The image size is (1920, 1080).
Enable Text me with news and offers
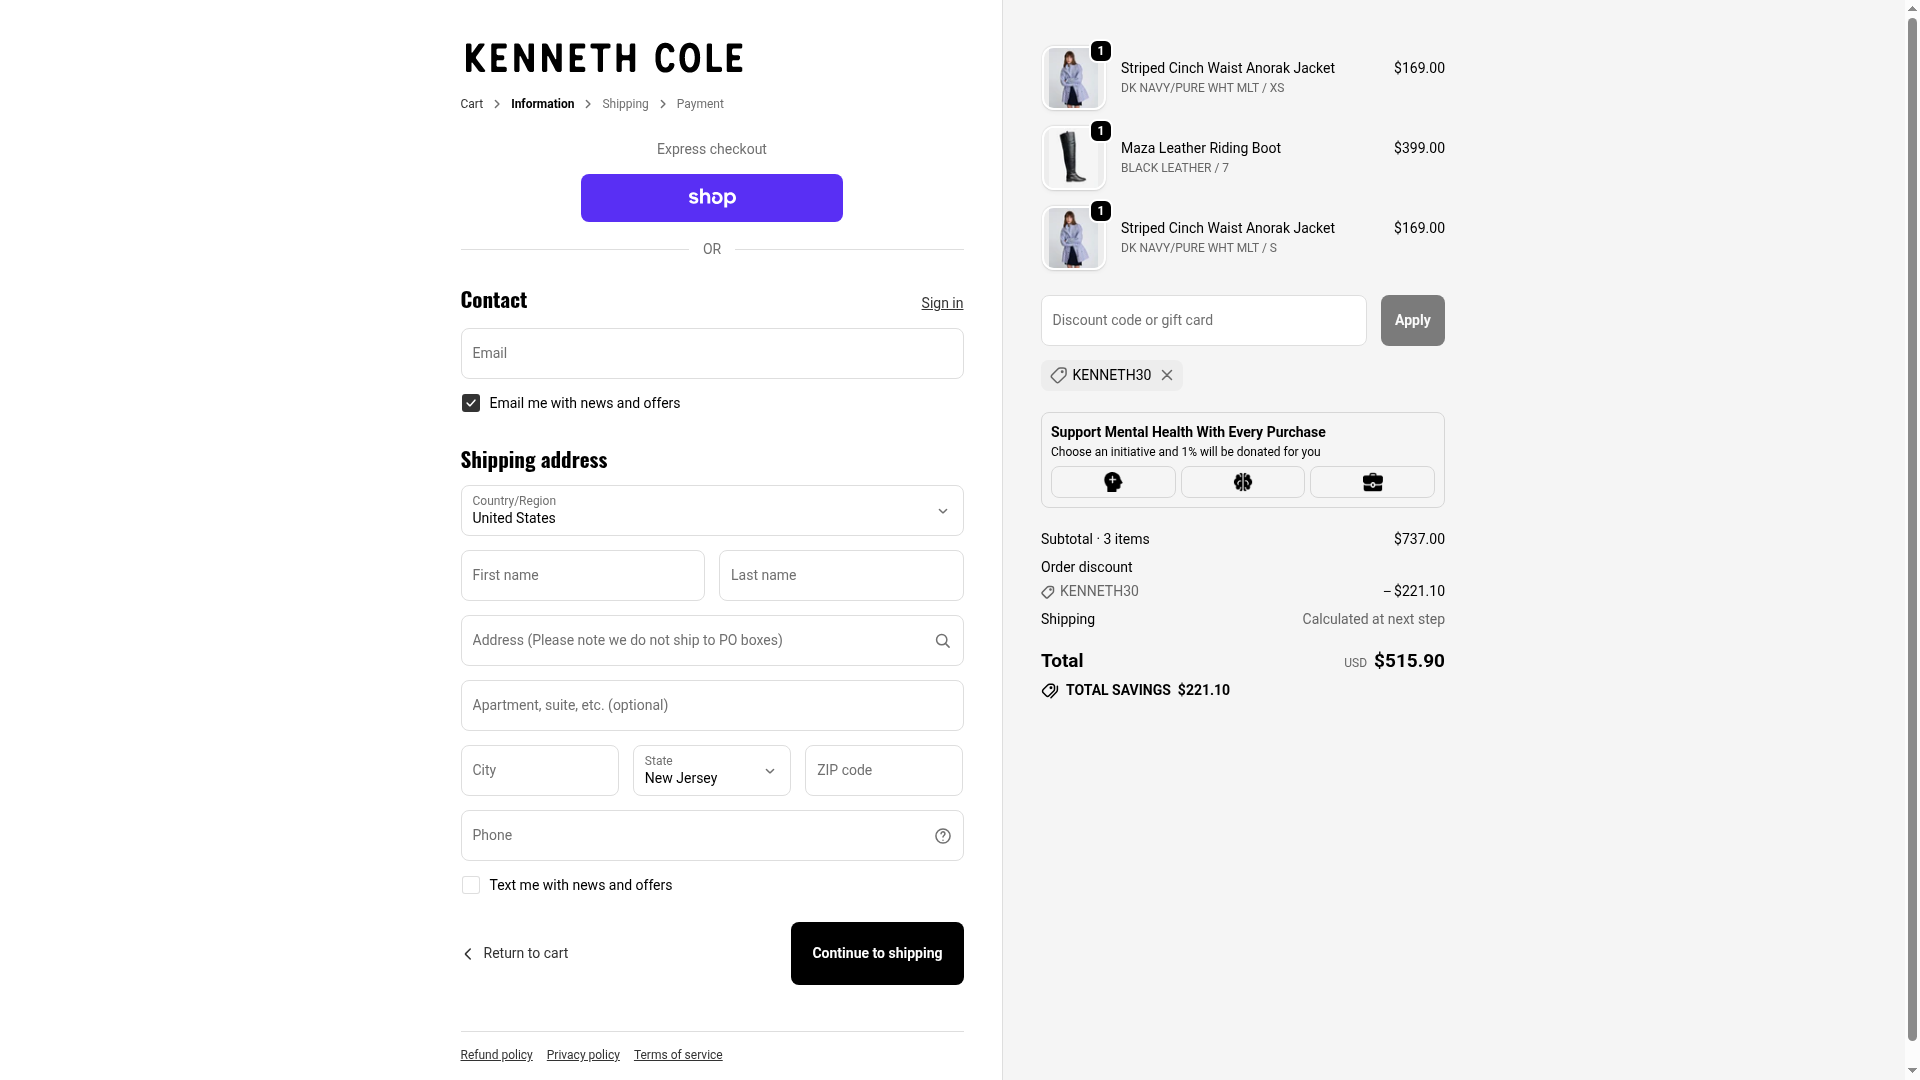(x=471, y=885)
